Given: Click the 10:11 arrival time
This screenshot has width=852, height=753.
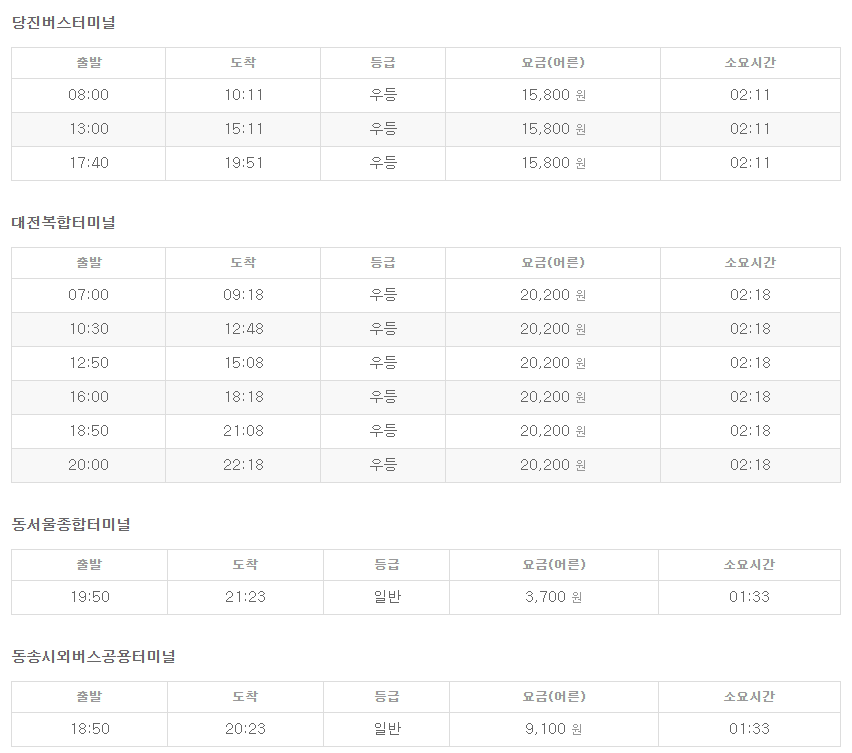Looking at the screenshot, I should click(243, 95).
